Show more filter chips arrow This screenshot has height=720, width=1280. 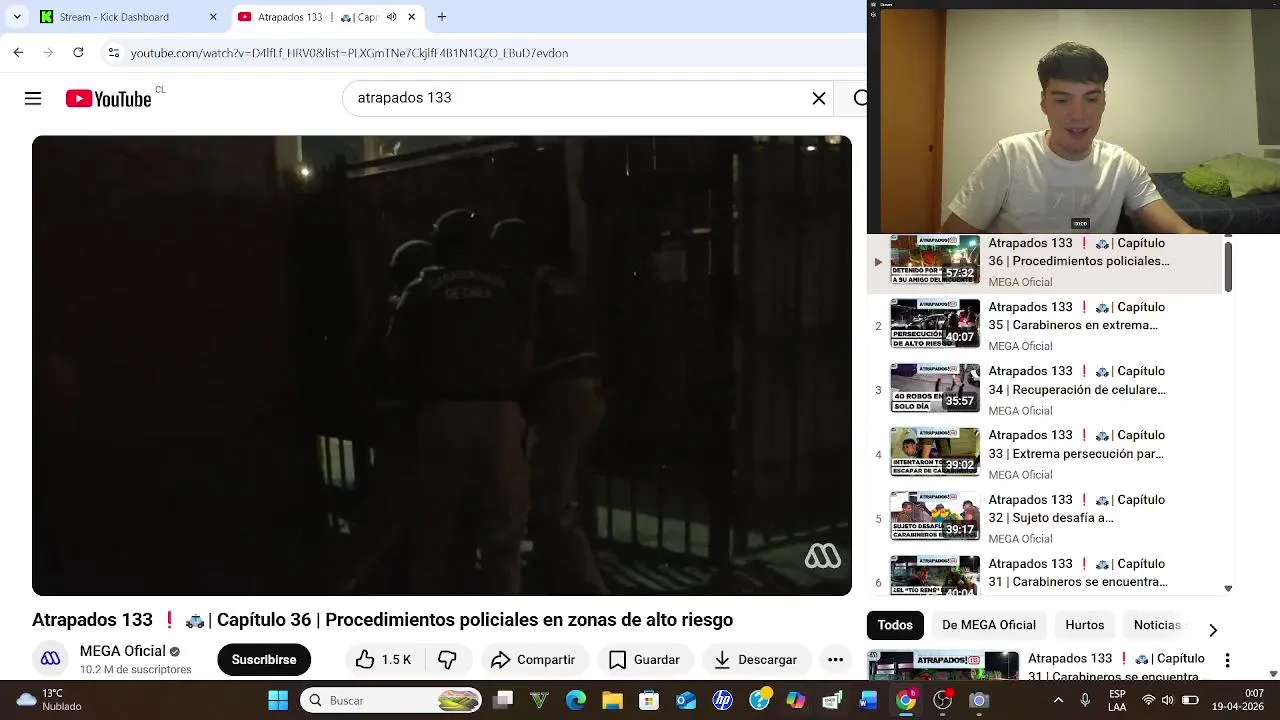(1212, 630)
